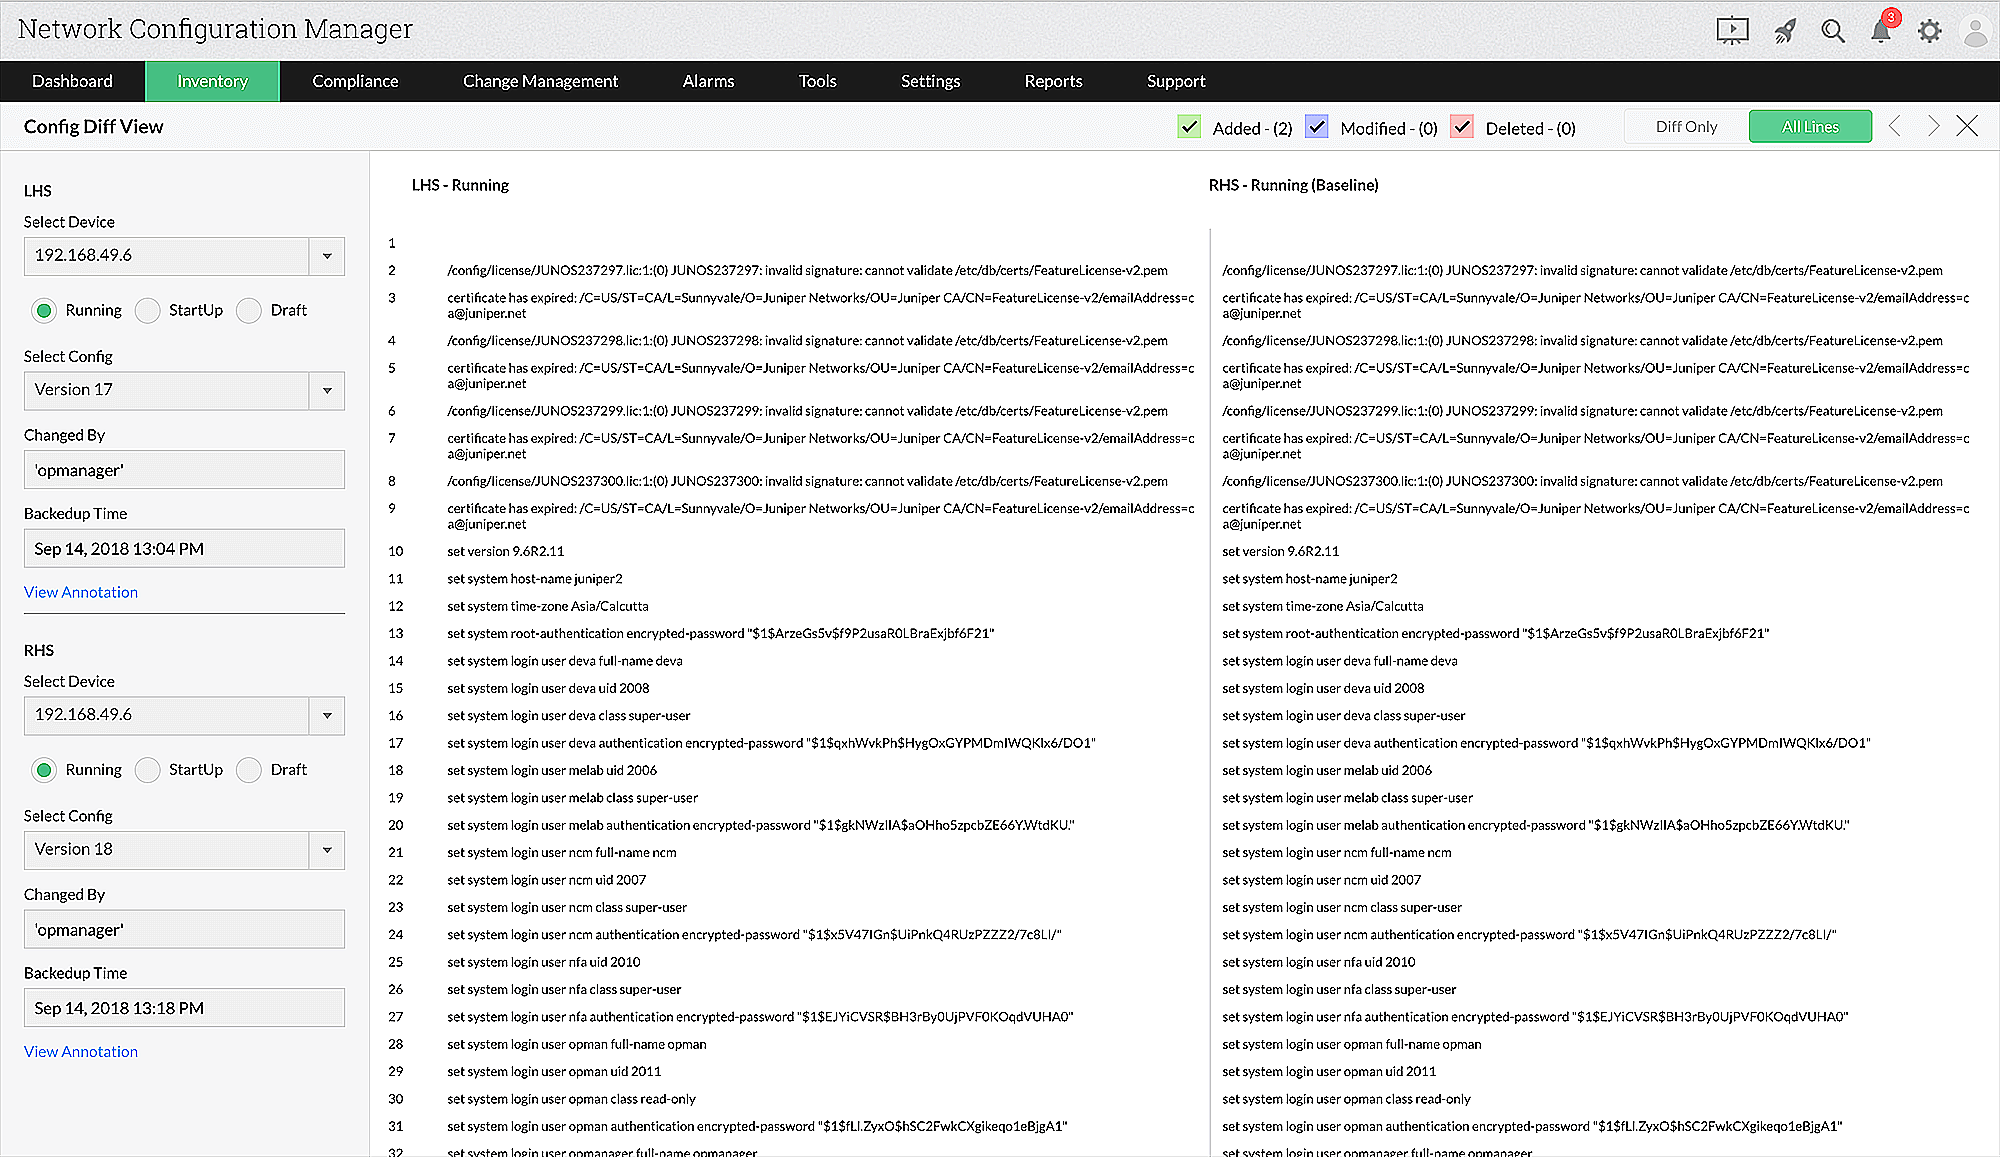Open the Change Management menu
Image resolution: width=2000 pixels, height=1157 pixels.
pyautogui.click(x=540, y=81)
